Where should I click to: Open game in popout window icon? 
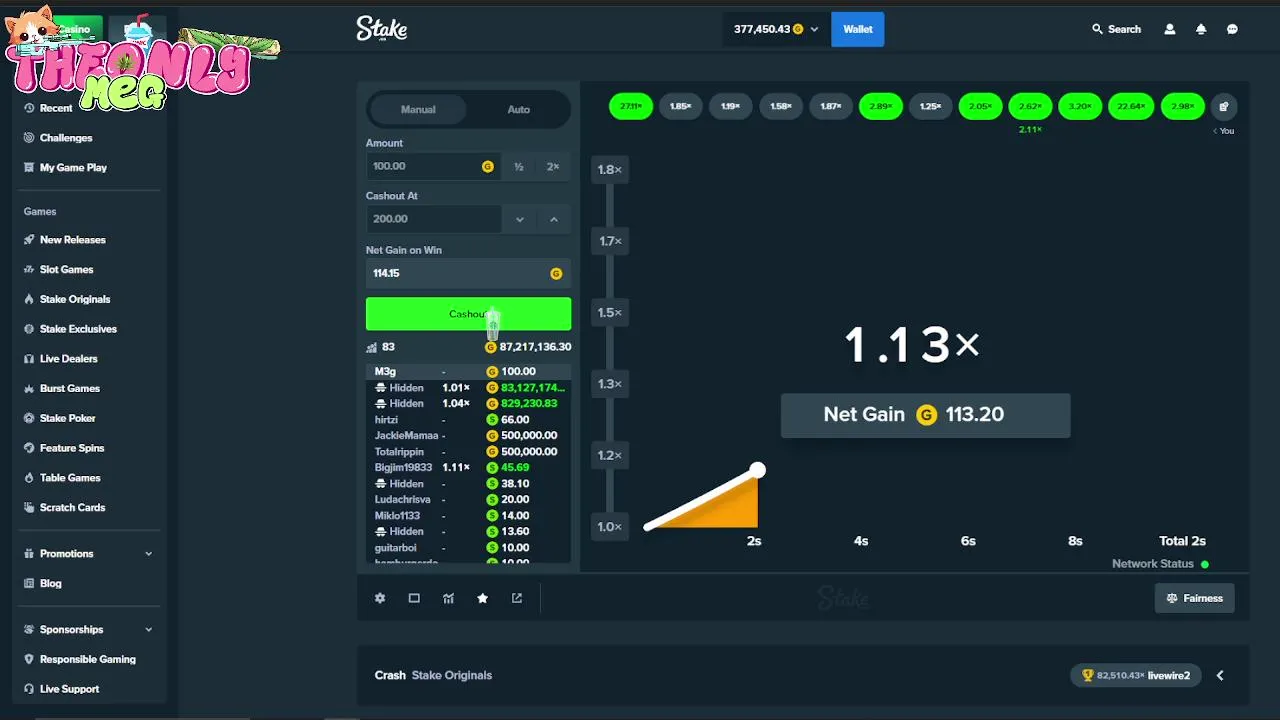pyautogui.click(x=517, y=598)
